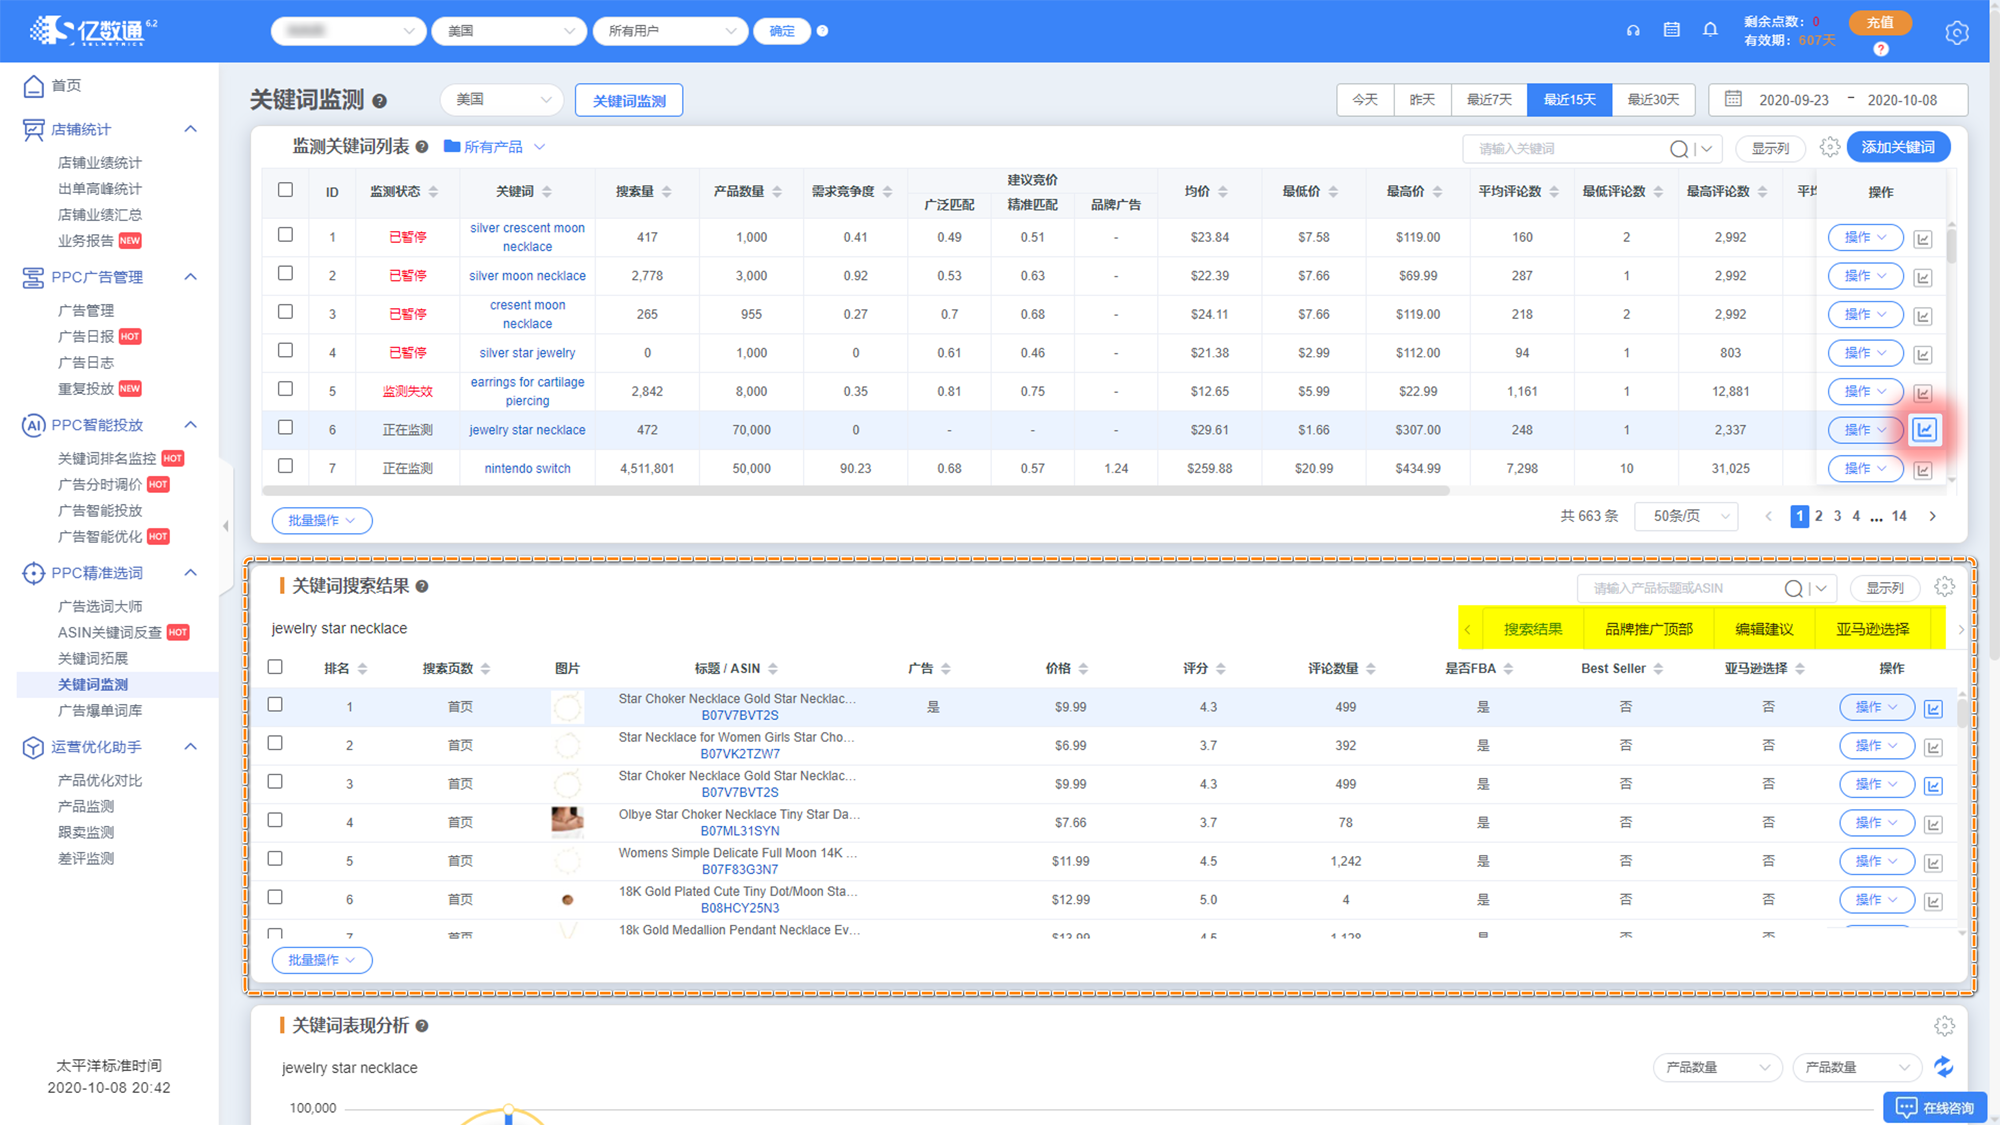The width and height of the screenshot is (2000, 1125).
Task: Open the 50条/页 page size dropdown
Action: tap(1687, 516)
